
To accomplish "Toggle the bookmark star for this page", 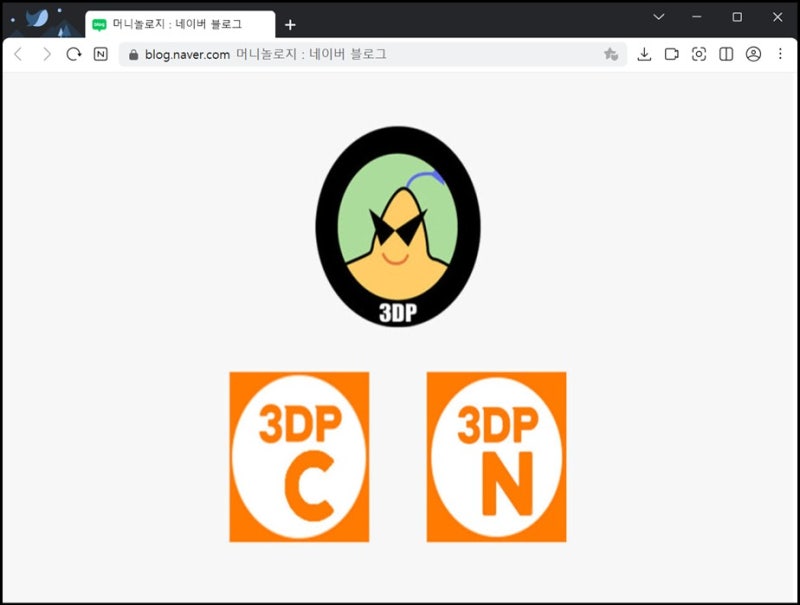I will pyautogui.click(x=610, y=55).
